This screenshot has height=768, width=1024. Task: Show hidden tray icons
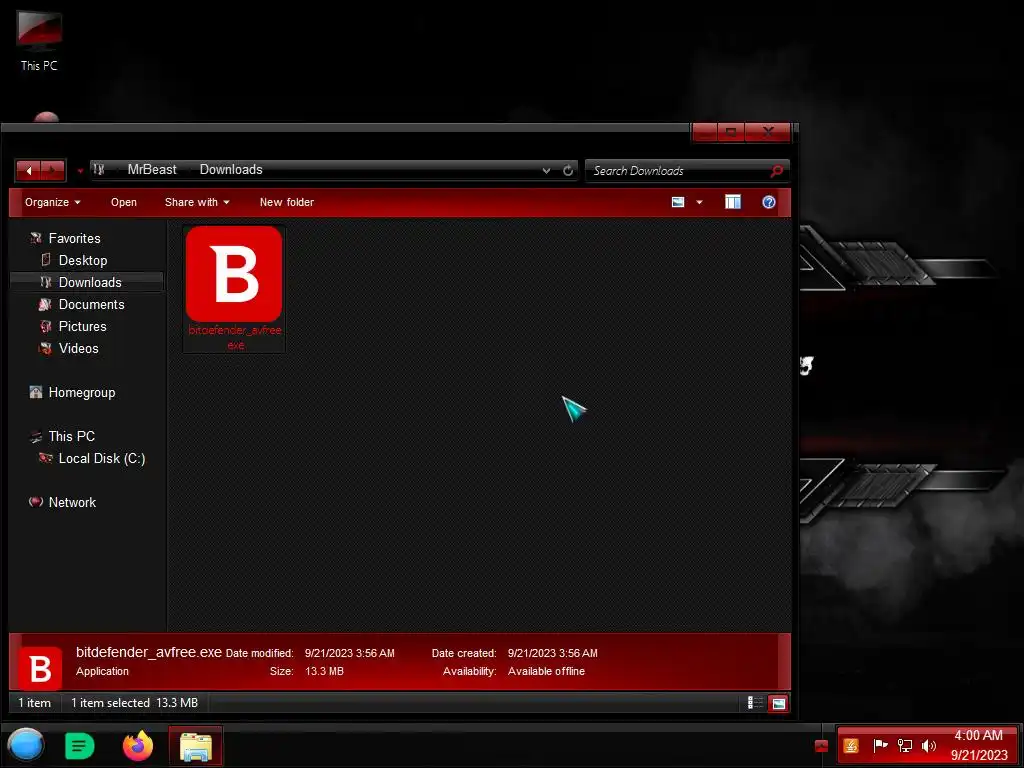(x=822, y=746)
